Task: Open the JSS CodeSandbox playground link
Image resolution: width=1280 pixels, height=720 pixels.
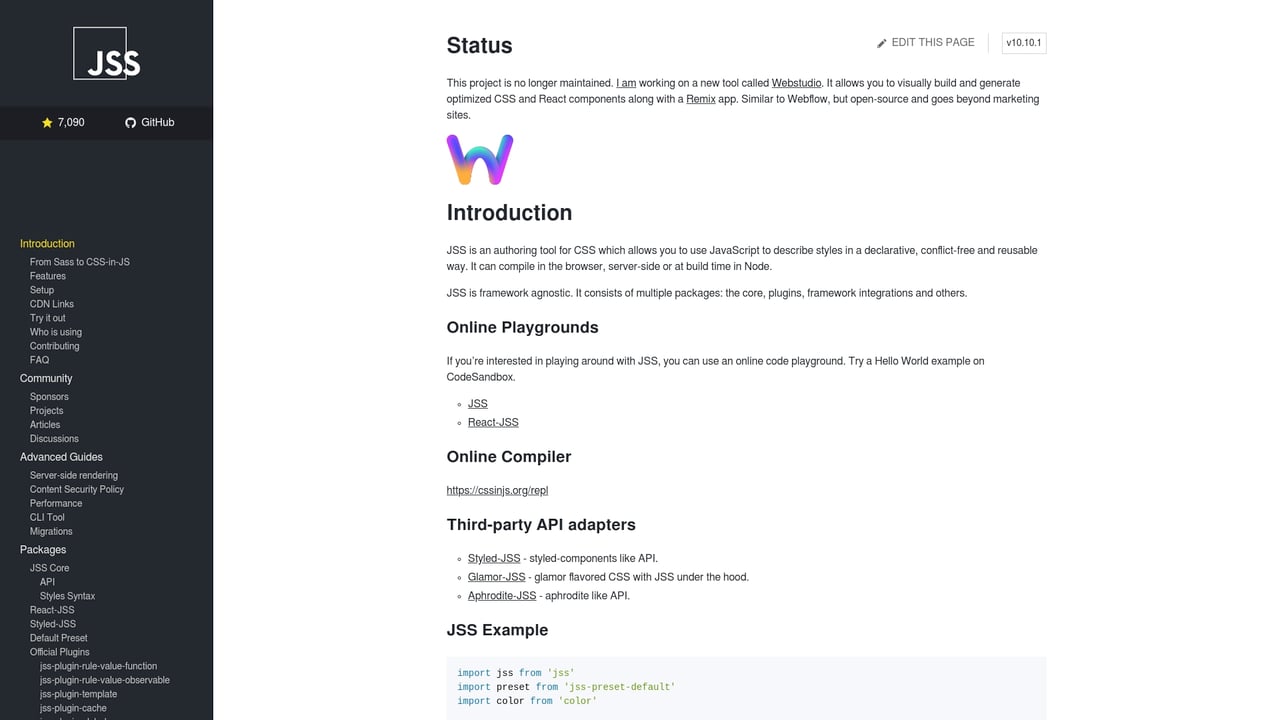Action: 477,403
